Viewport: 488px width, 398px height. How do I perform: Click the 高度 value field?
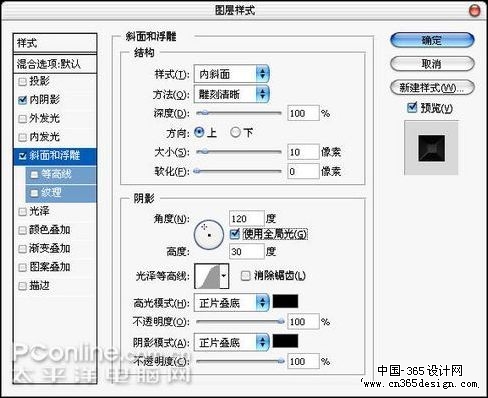247,251
